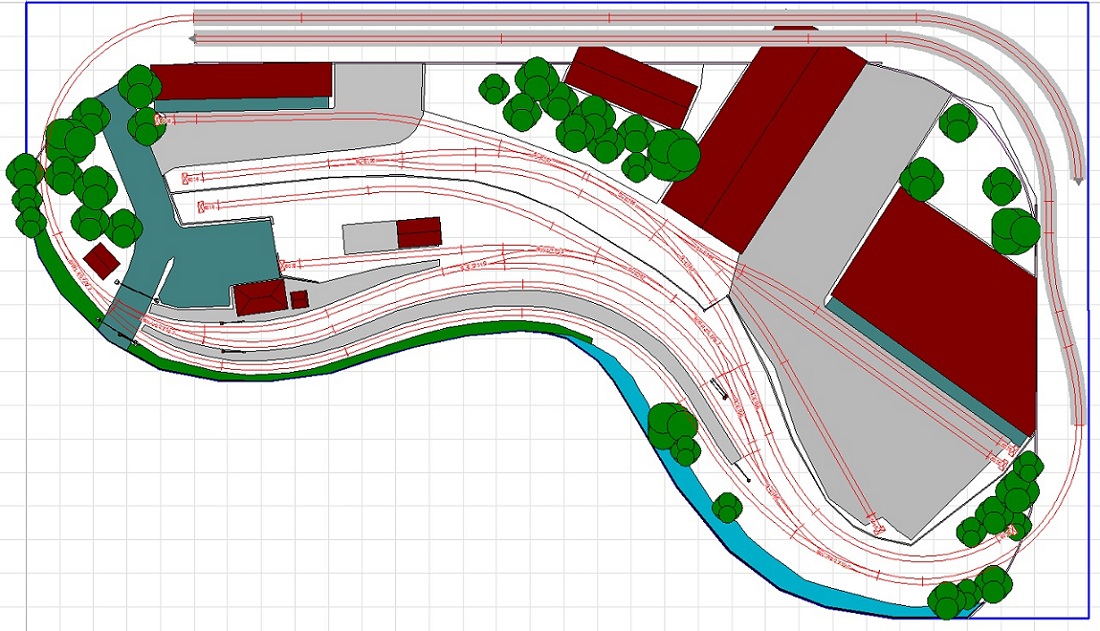Select the red hip-roofed station building
The height and width of the screenshot is (631, 1100).
coord(260,298)
